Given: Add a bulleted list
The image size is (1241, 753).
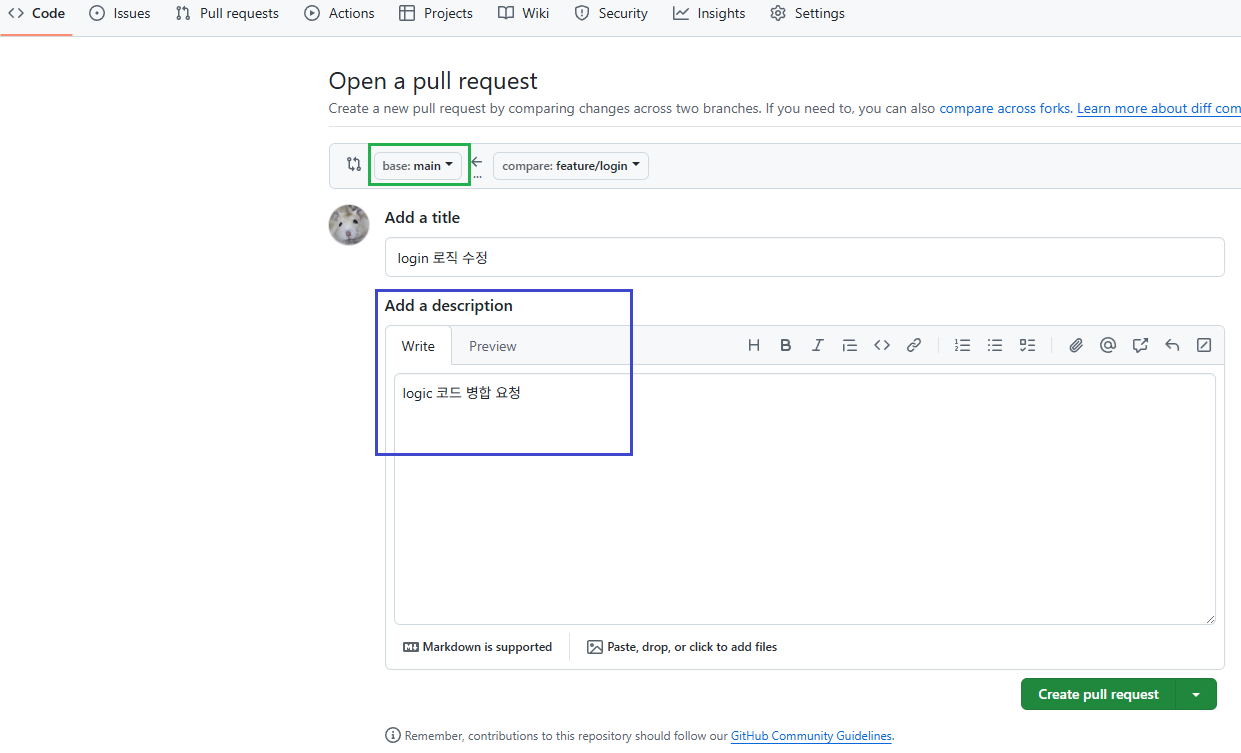Looking at the screenshot, I should 994,345.
